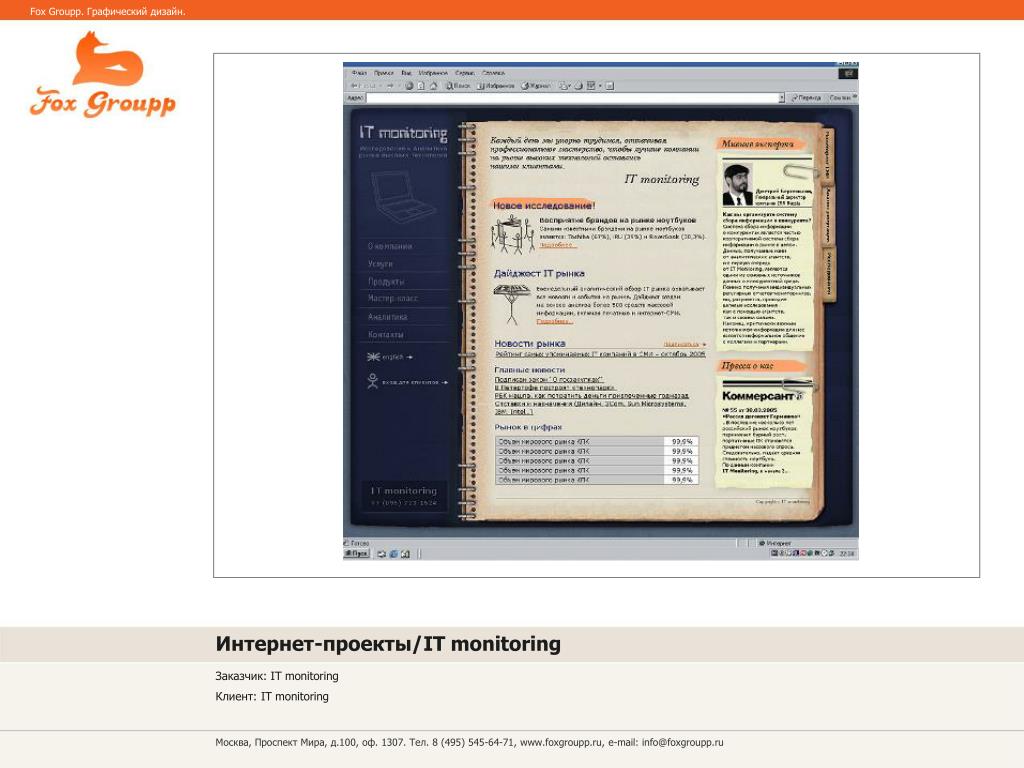Click the expert portrait photo
1024x768 pixels.
(738, 185)
